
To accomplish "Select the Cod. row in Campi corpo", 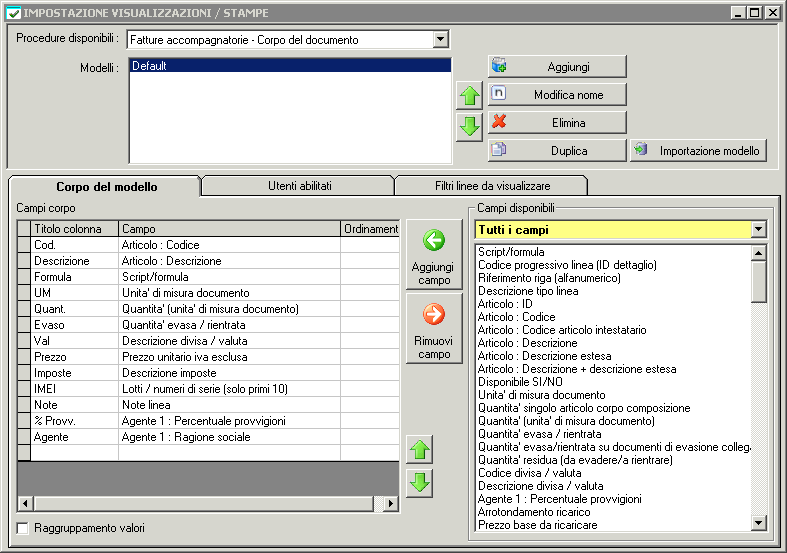I will pos(208,245).
